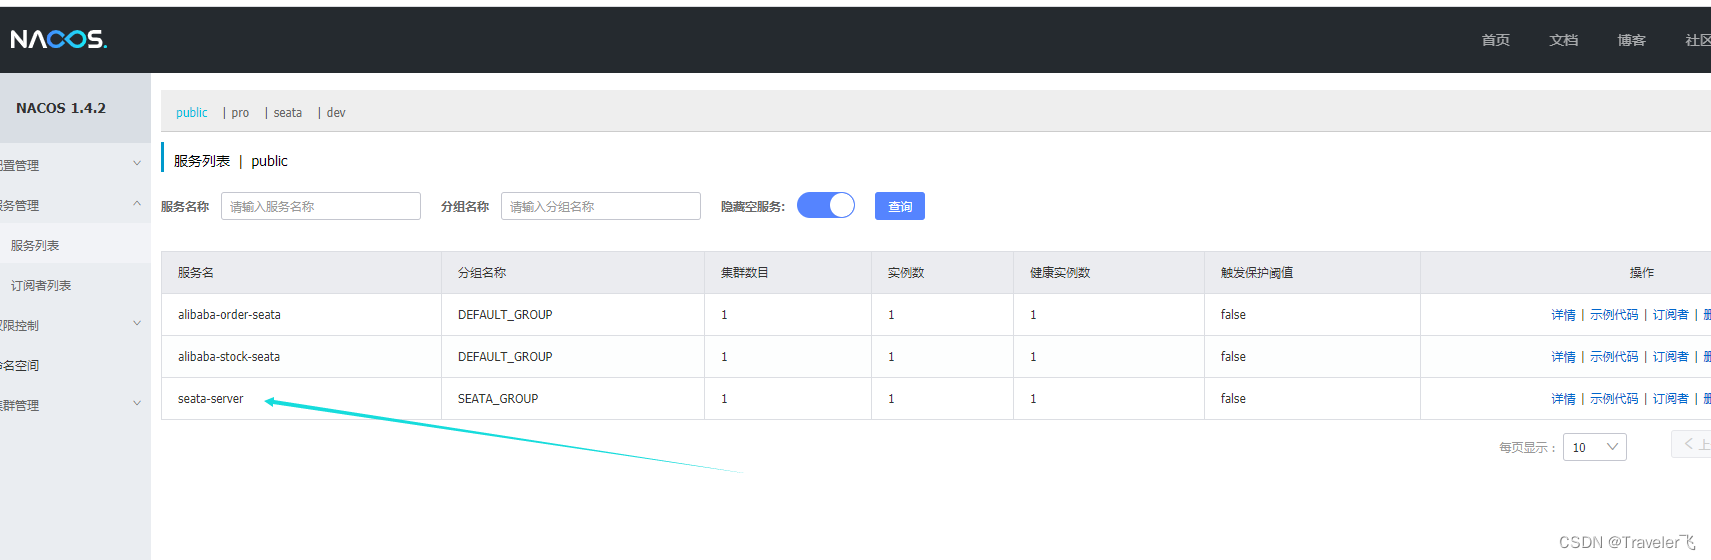Switch to the pro namespace tab
Screen dimensions: 1711x560
240,112
